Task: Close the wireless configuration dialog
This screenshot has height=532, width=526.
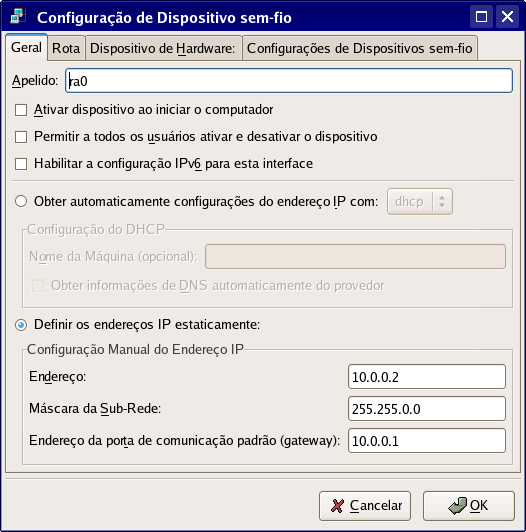Action: pyautogui.click(x=507, y=16)
